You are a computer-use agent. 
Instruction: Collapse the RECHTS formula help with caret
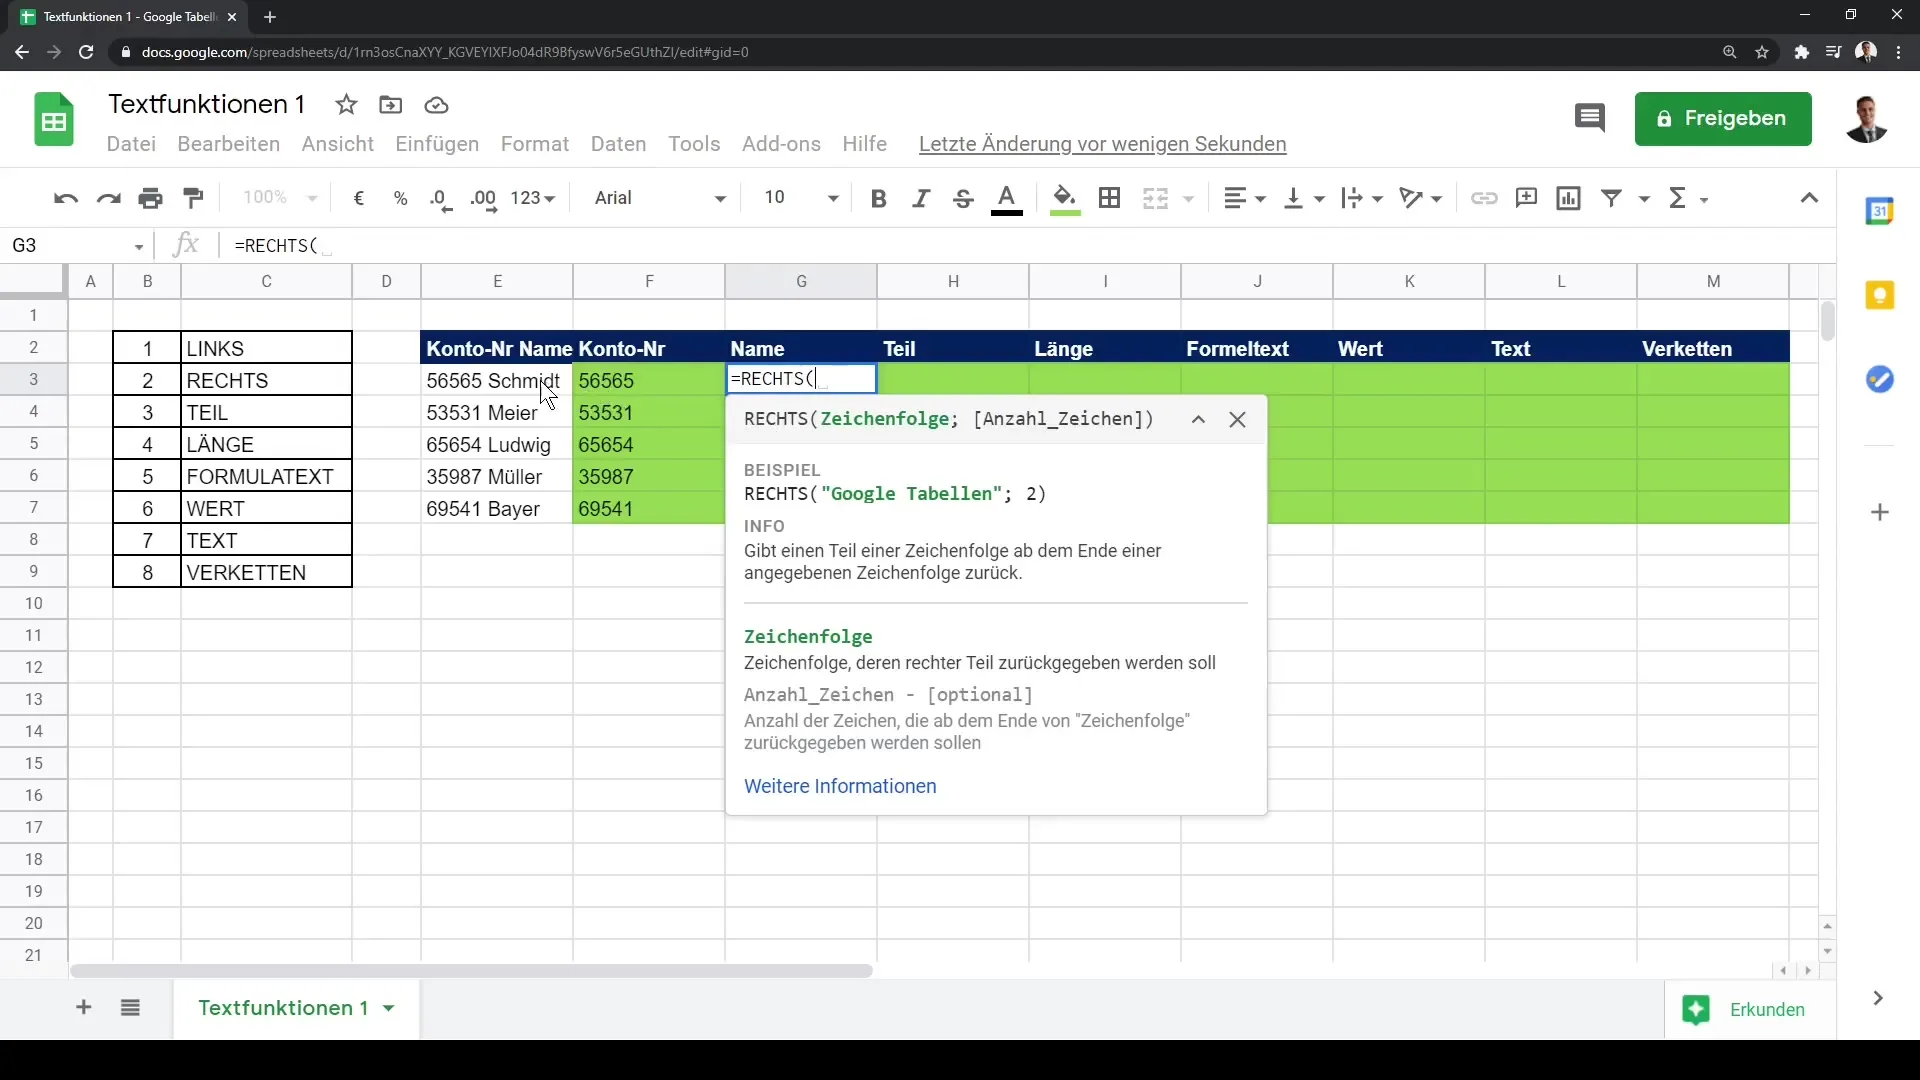point(1198,420)
